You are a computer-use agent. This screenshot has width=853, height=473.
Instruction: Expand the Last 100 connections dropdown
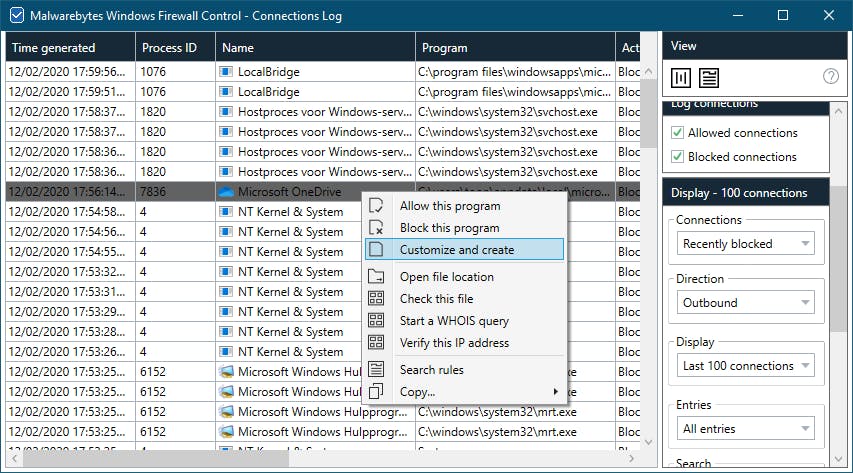tap(747, 366)
